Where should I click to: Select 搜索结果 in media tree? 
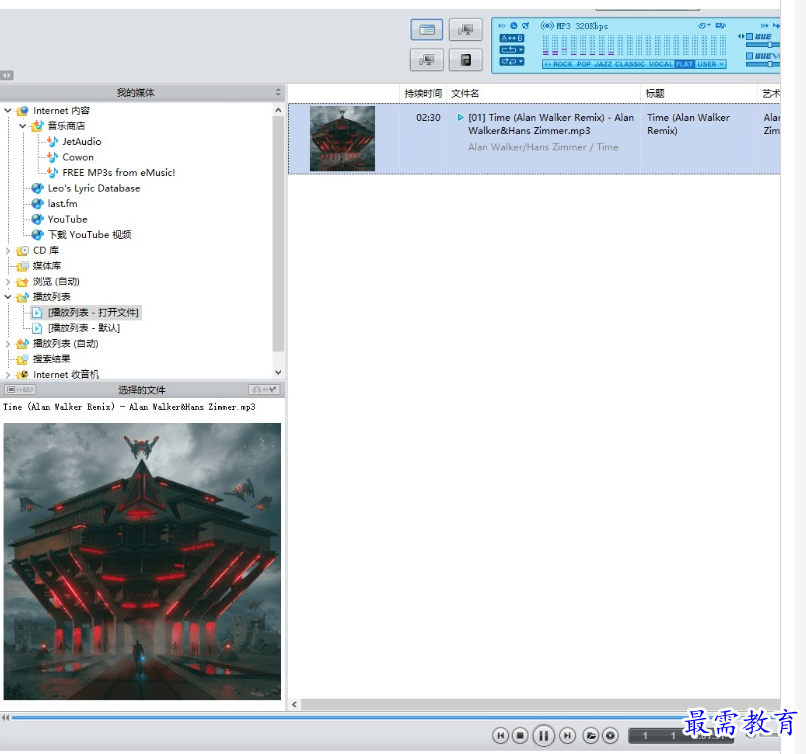pos(51,359)
